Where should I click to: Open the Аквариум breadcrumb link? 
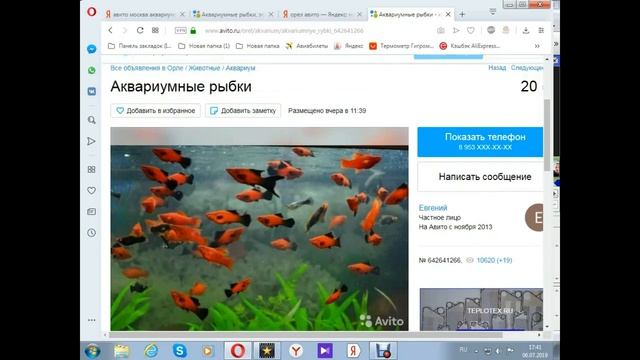[x=240, y=68]
